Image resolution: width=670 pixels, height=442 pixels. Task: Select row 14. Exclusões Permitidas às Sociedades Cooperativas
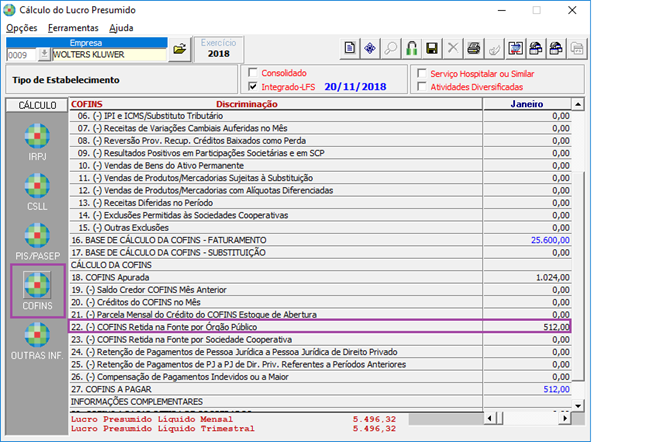pyautogui.click(x=320, y=215)
